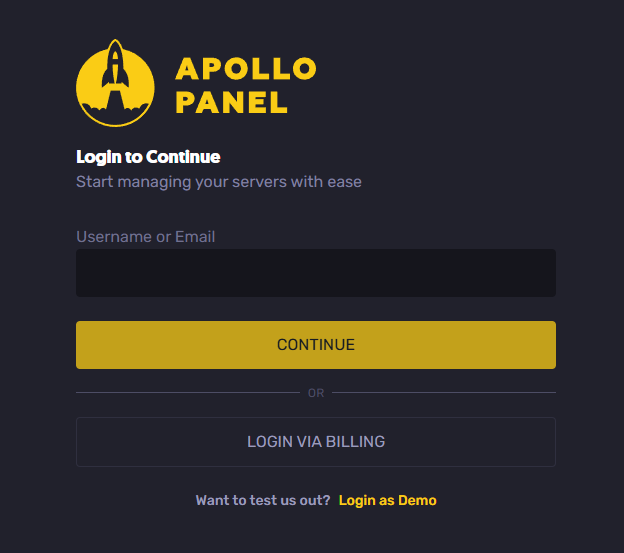The width and height of the screenshot is (624, 553).
Task: Click the Start managing your servers subtitle
Action: 219,182
